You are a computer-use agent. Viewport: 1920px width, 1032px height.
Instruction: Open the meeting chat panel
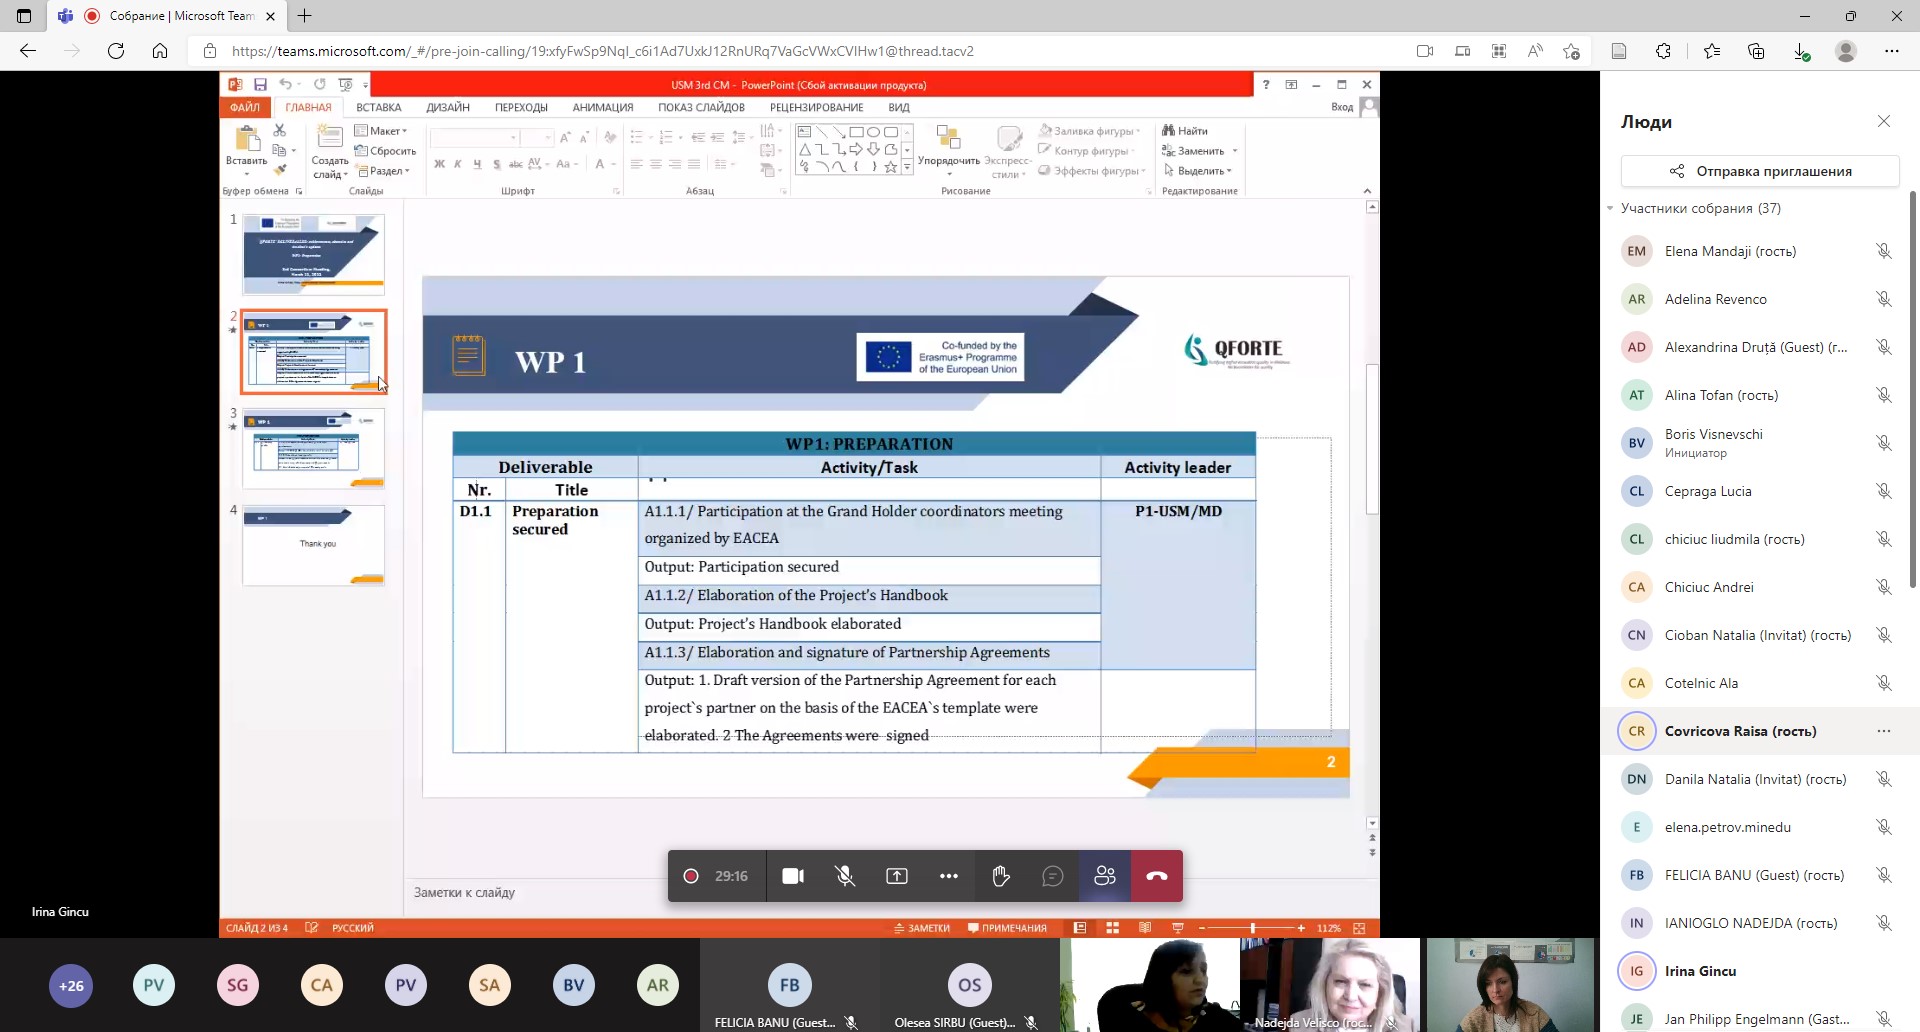pyautogui.click(x=1052, y=876)
